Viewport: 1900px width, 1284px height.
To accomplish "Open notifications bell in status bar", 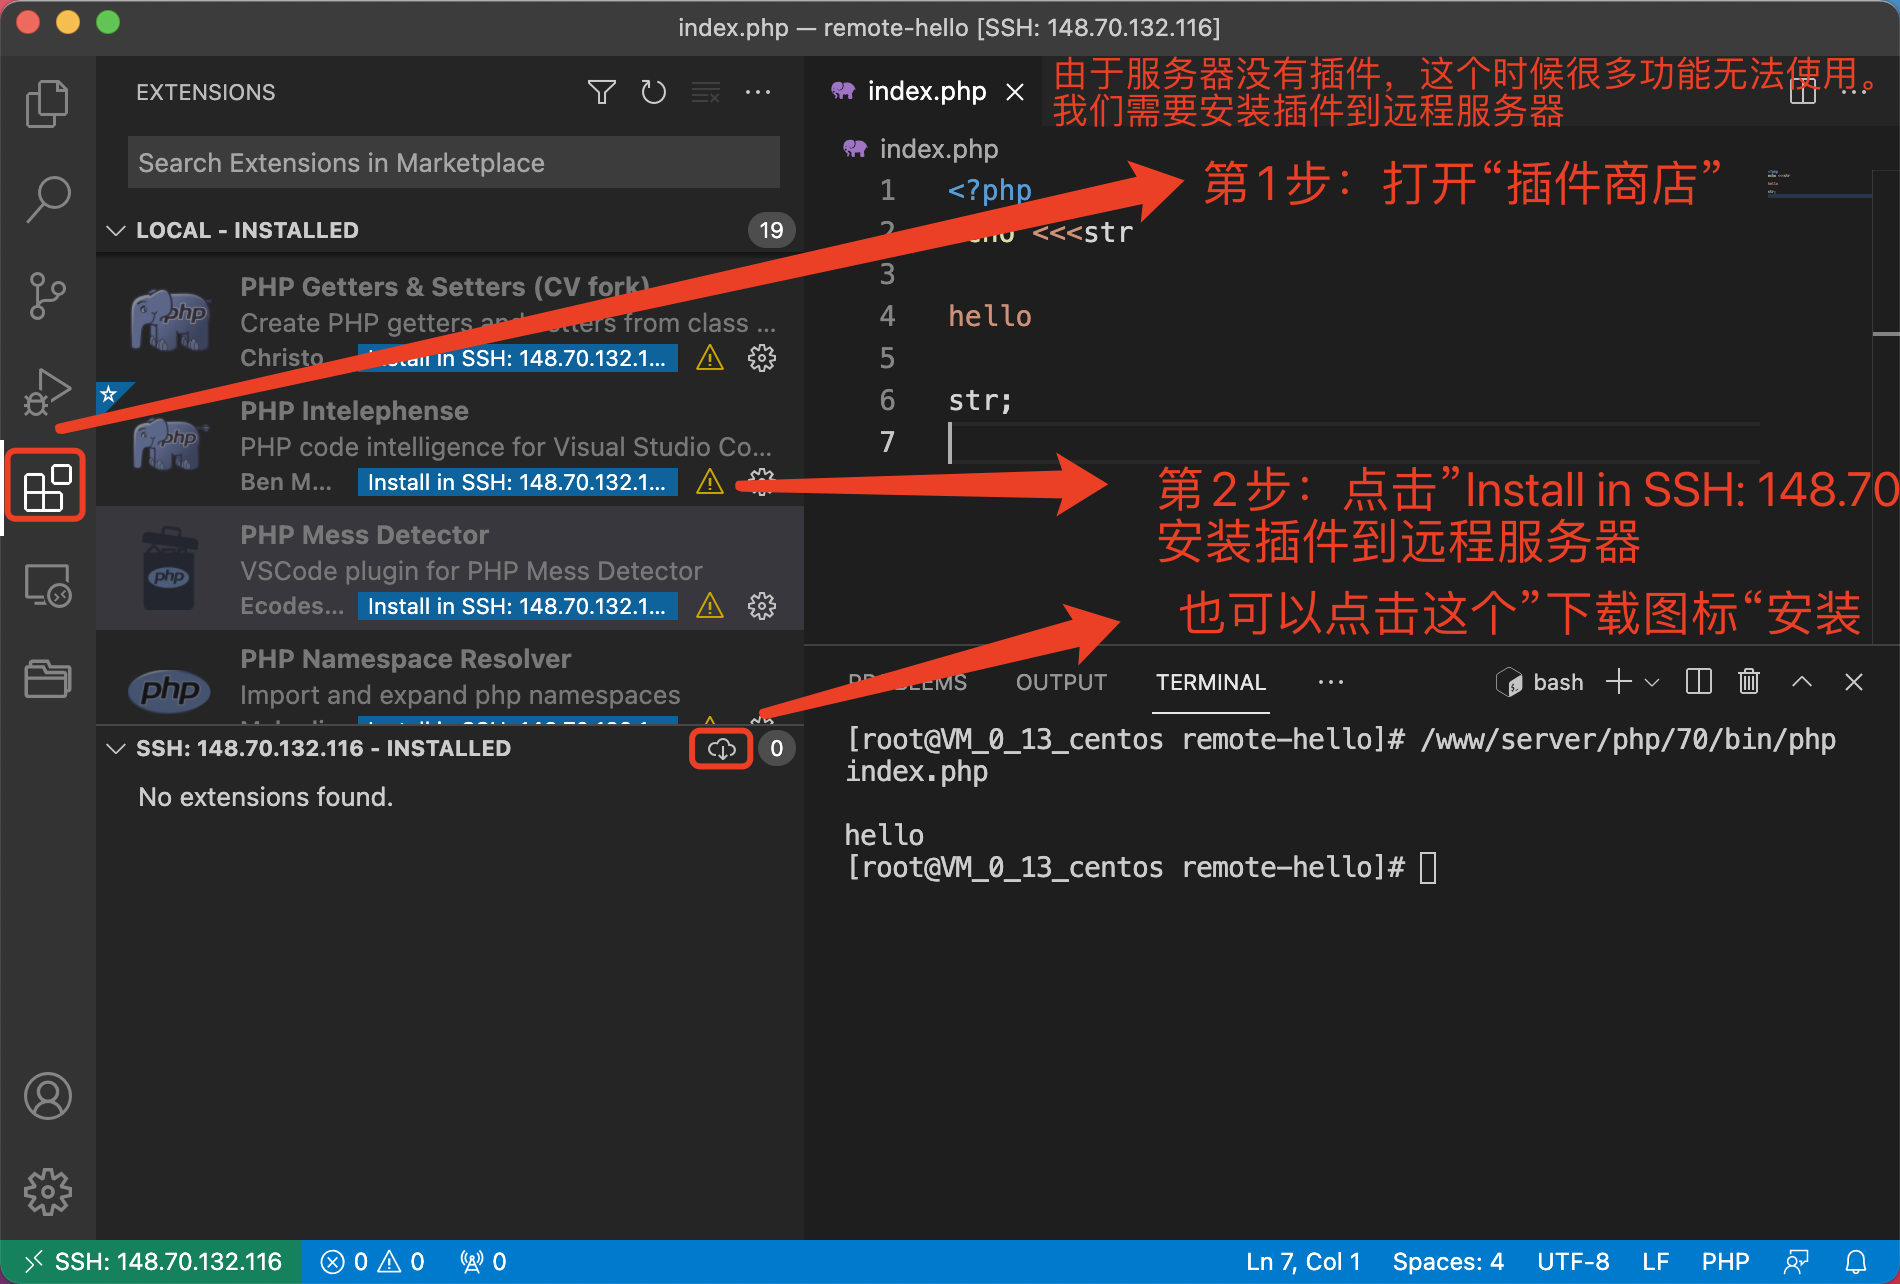I will click(x=1856, y=1262).
